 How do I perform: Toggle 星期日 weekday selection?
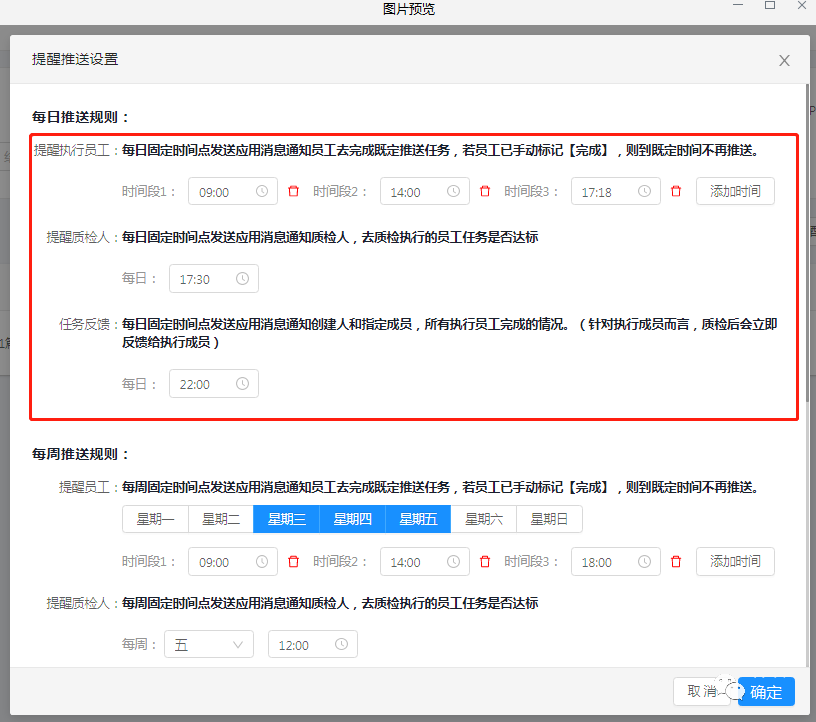(x=549, y=519)
